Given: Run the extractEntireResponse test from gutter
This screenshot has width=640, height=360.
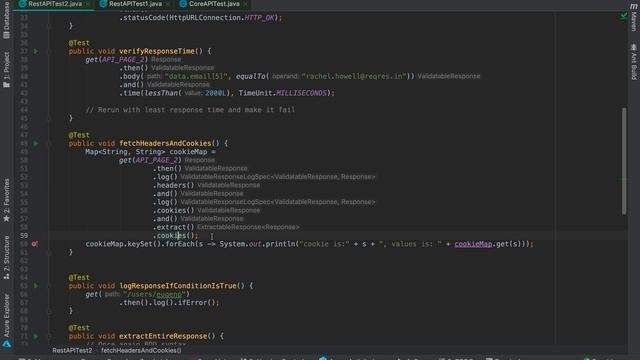Looking at the screenshot, I should [x=36, y=336].
